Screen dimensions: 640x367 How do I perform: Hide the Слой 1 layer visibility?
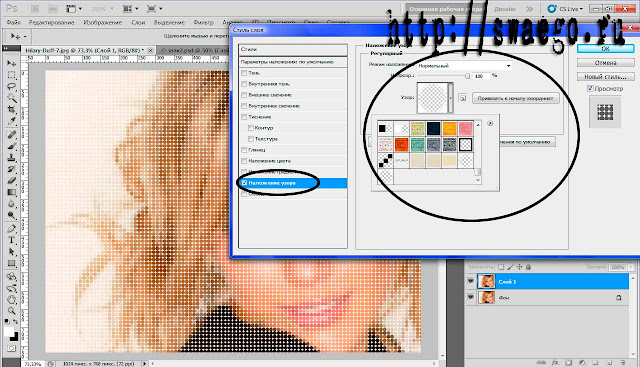coord(470,281)
